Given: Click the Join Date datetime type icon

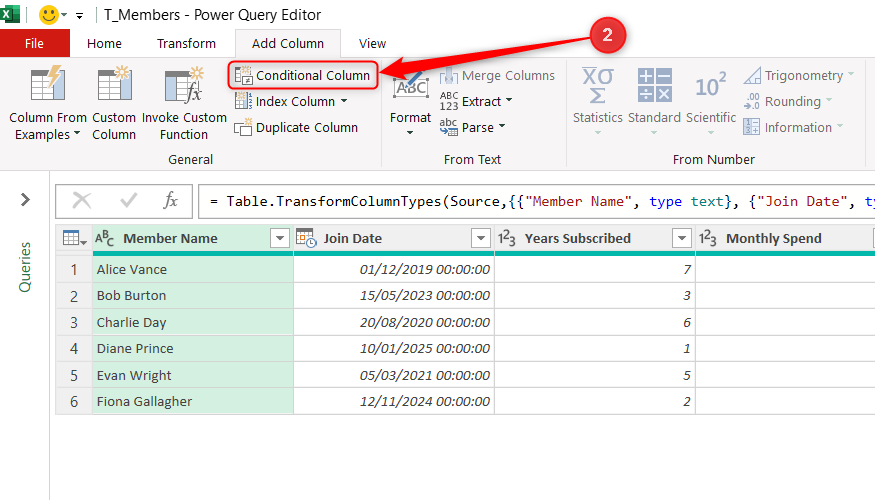Looking at the screenshot, I should pyautogui.click(x=306, y=238).
